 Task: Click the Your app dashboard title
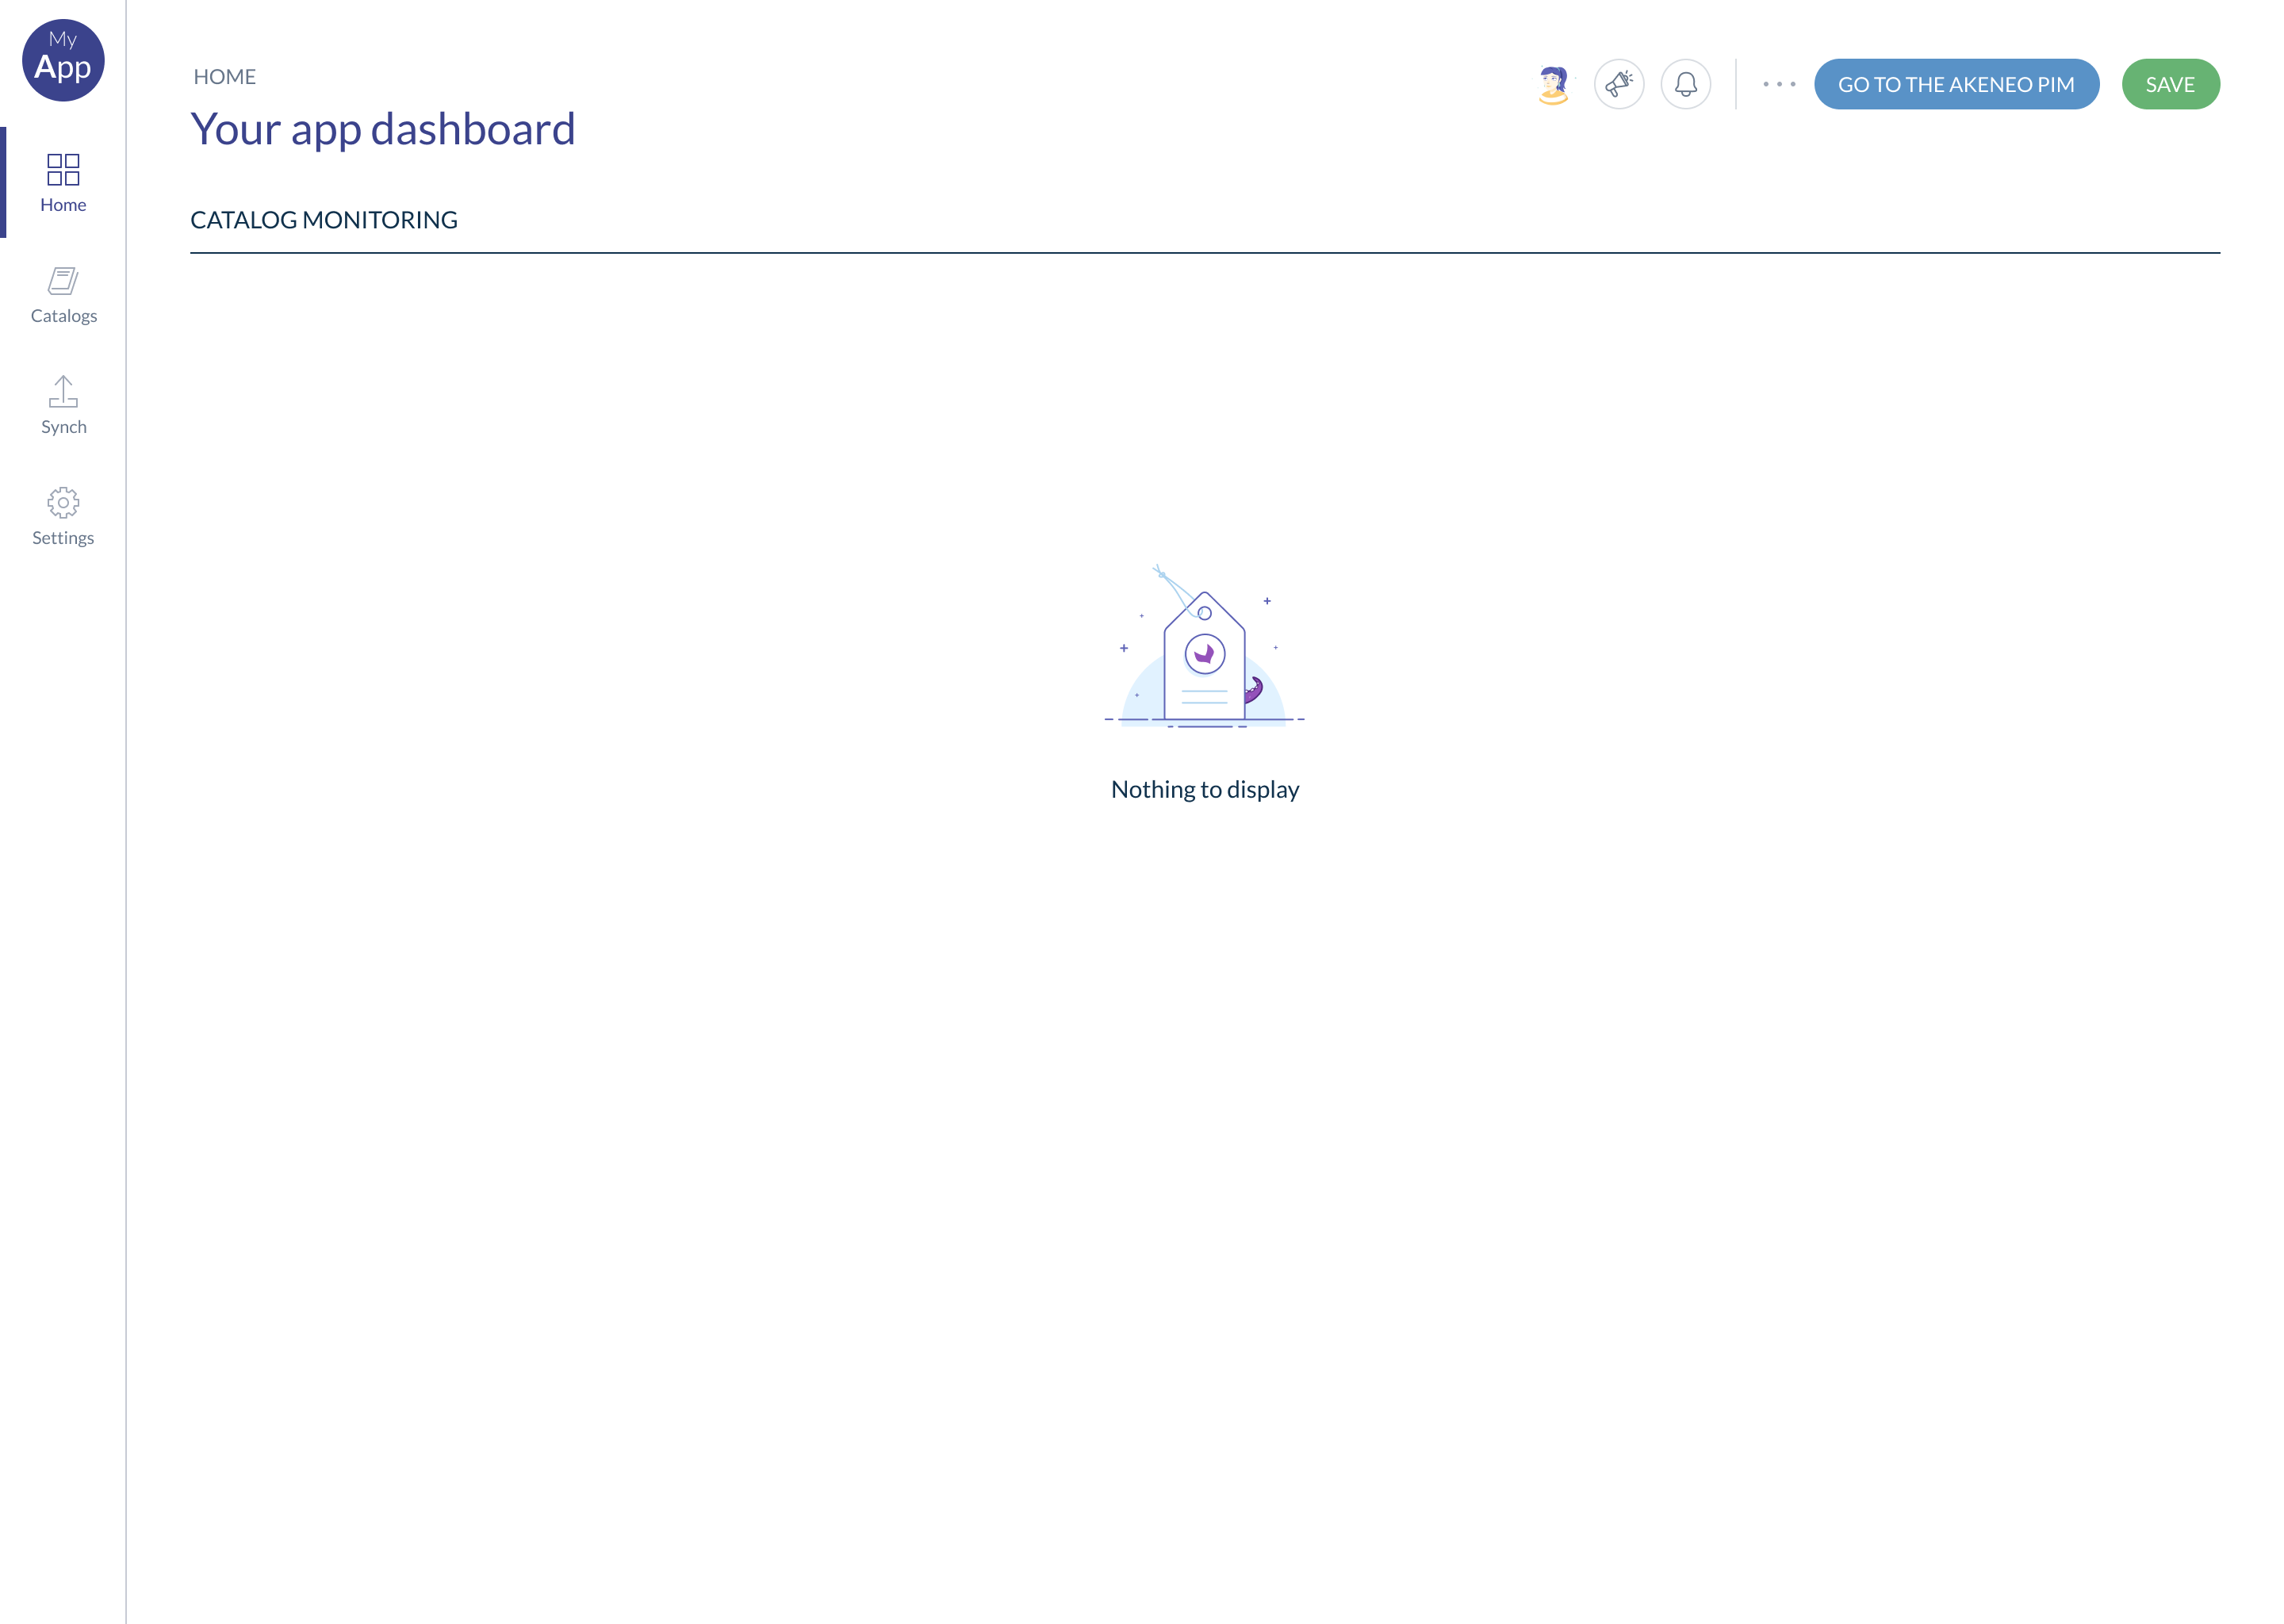tap(383, 129)
